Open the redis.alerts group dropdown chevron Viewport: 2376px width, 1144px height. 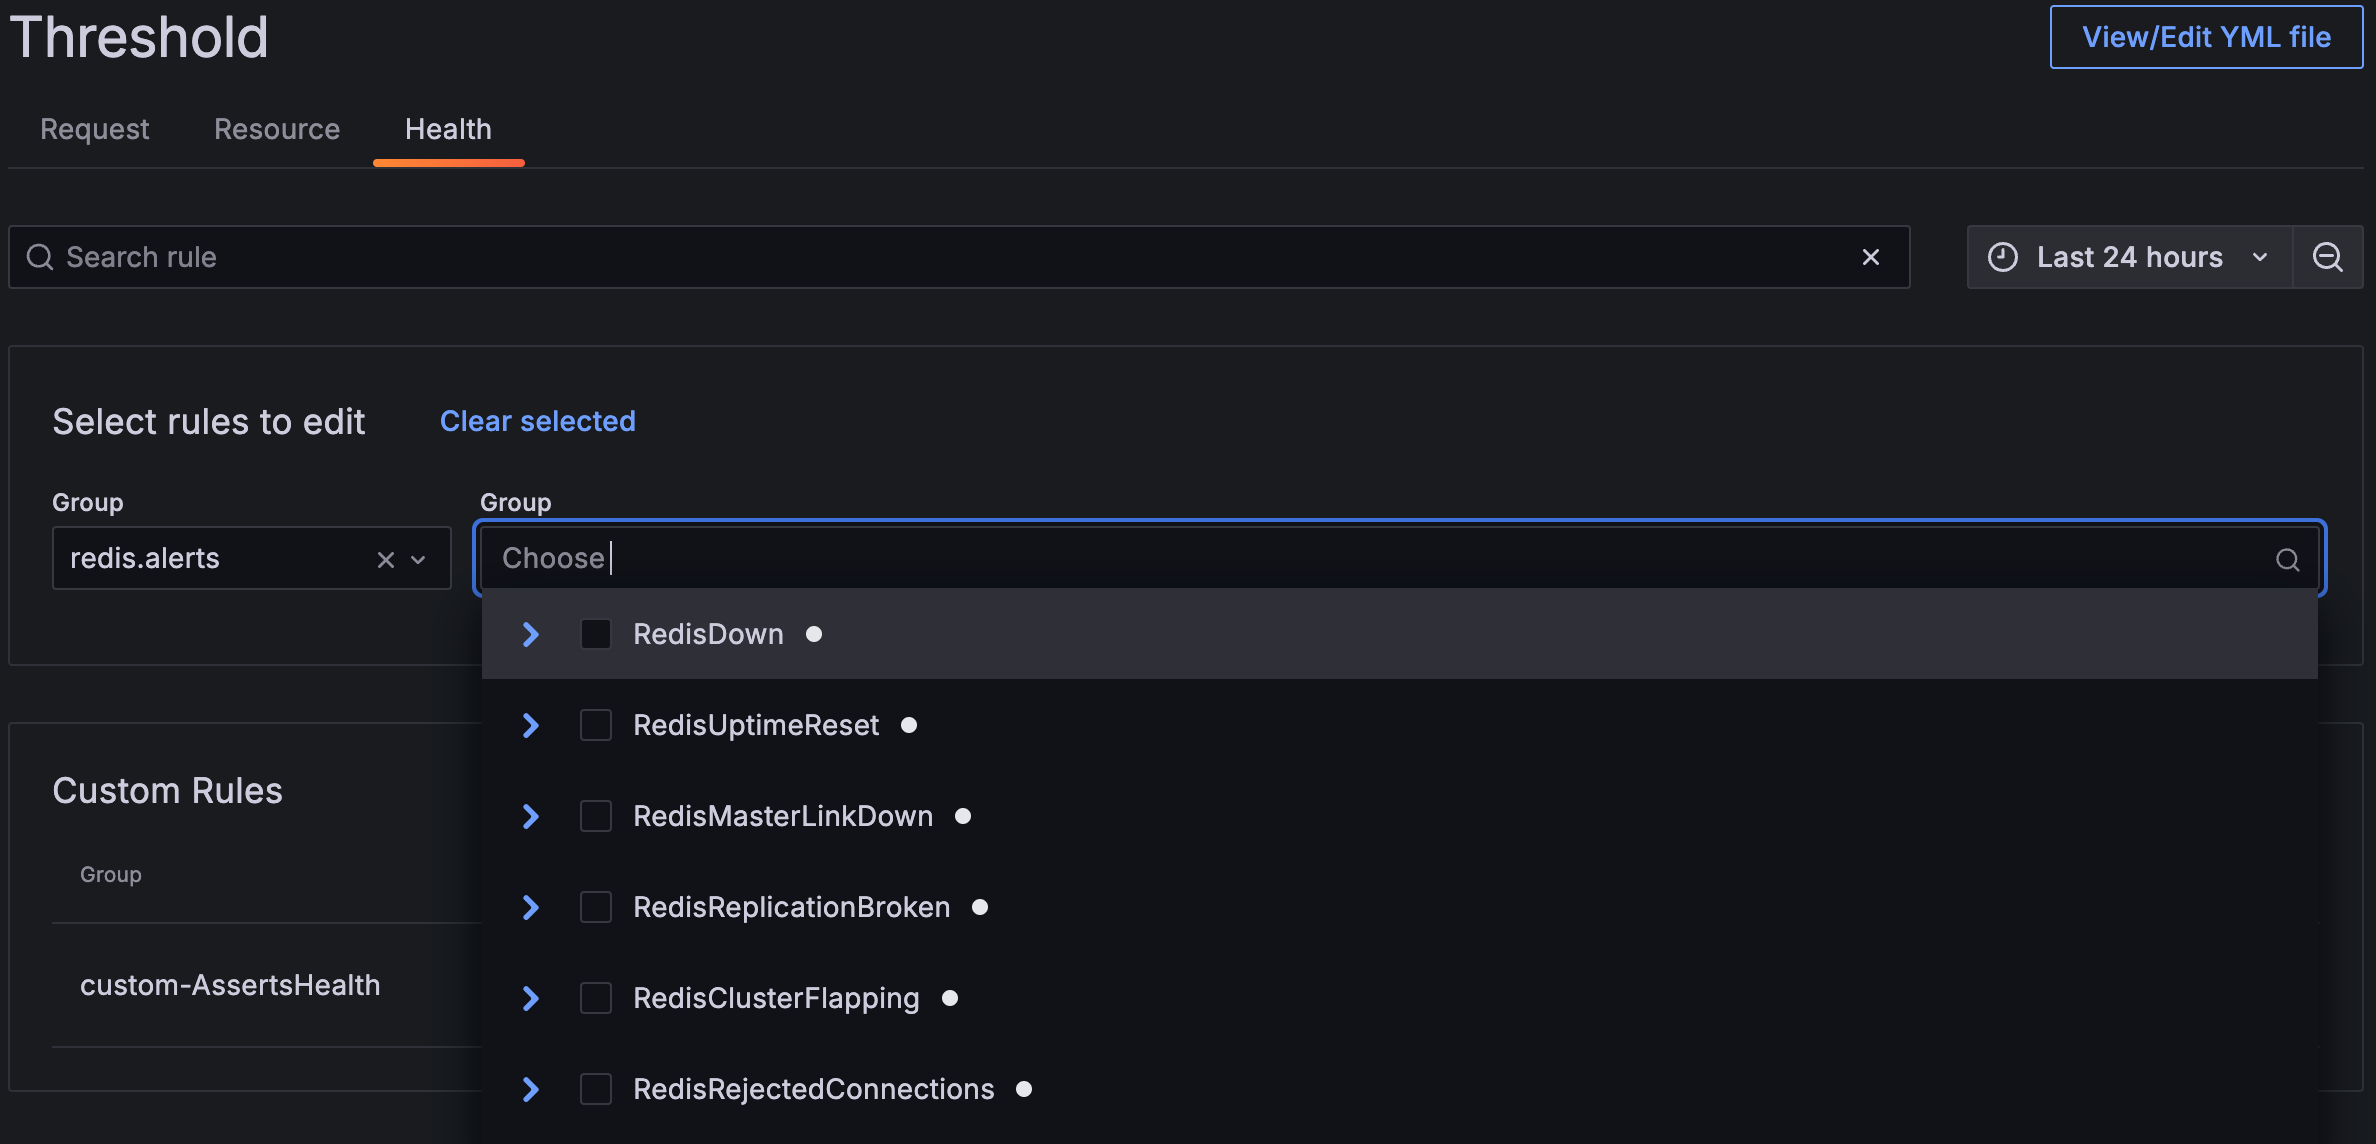pyautogui.click(x=418, y=559)
